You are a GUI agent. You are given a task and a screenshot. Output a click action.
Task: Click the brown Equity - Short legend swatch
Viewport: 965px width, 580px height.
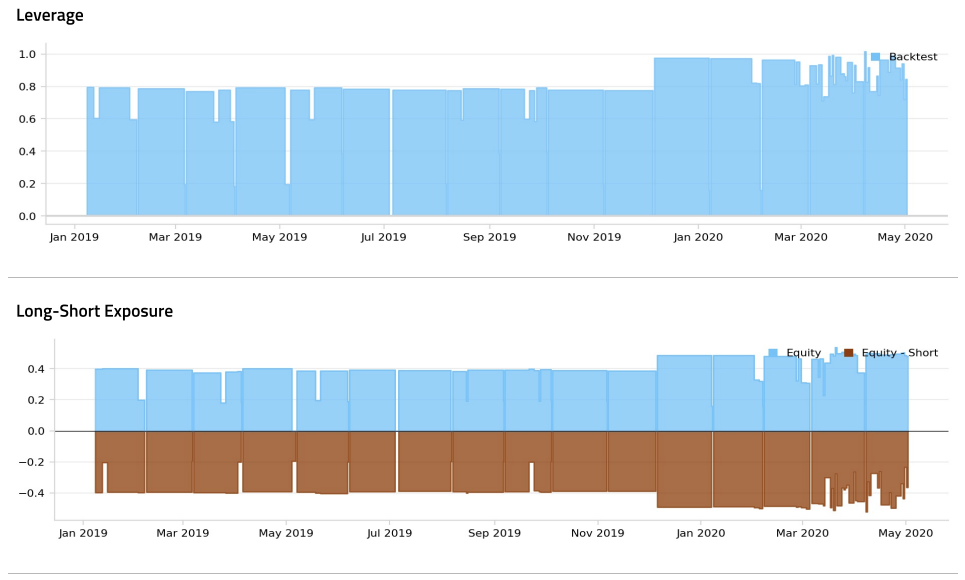(x=849, y=353)
